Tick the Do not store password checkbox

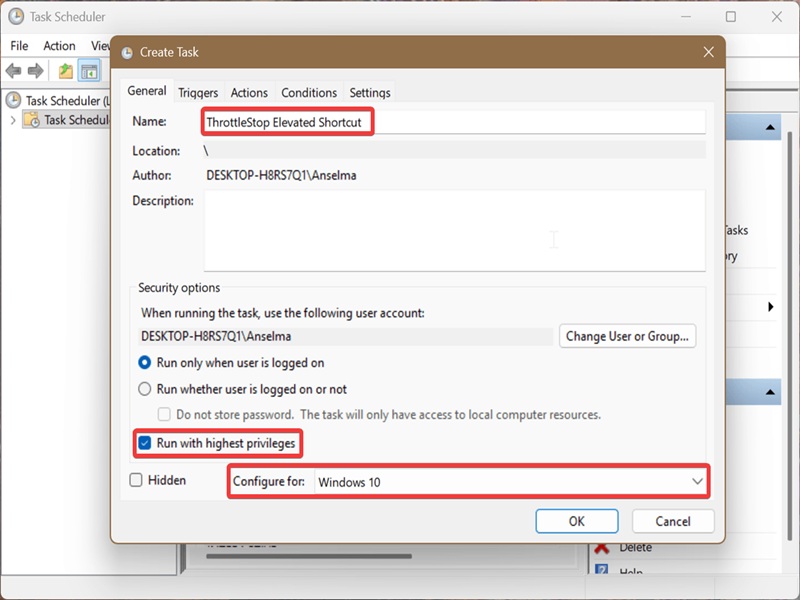(164, 414)
